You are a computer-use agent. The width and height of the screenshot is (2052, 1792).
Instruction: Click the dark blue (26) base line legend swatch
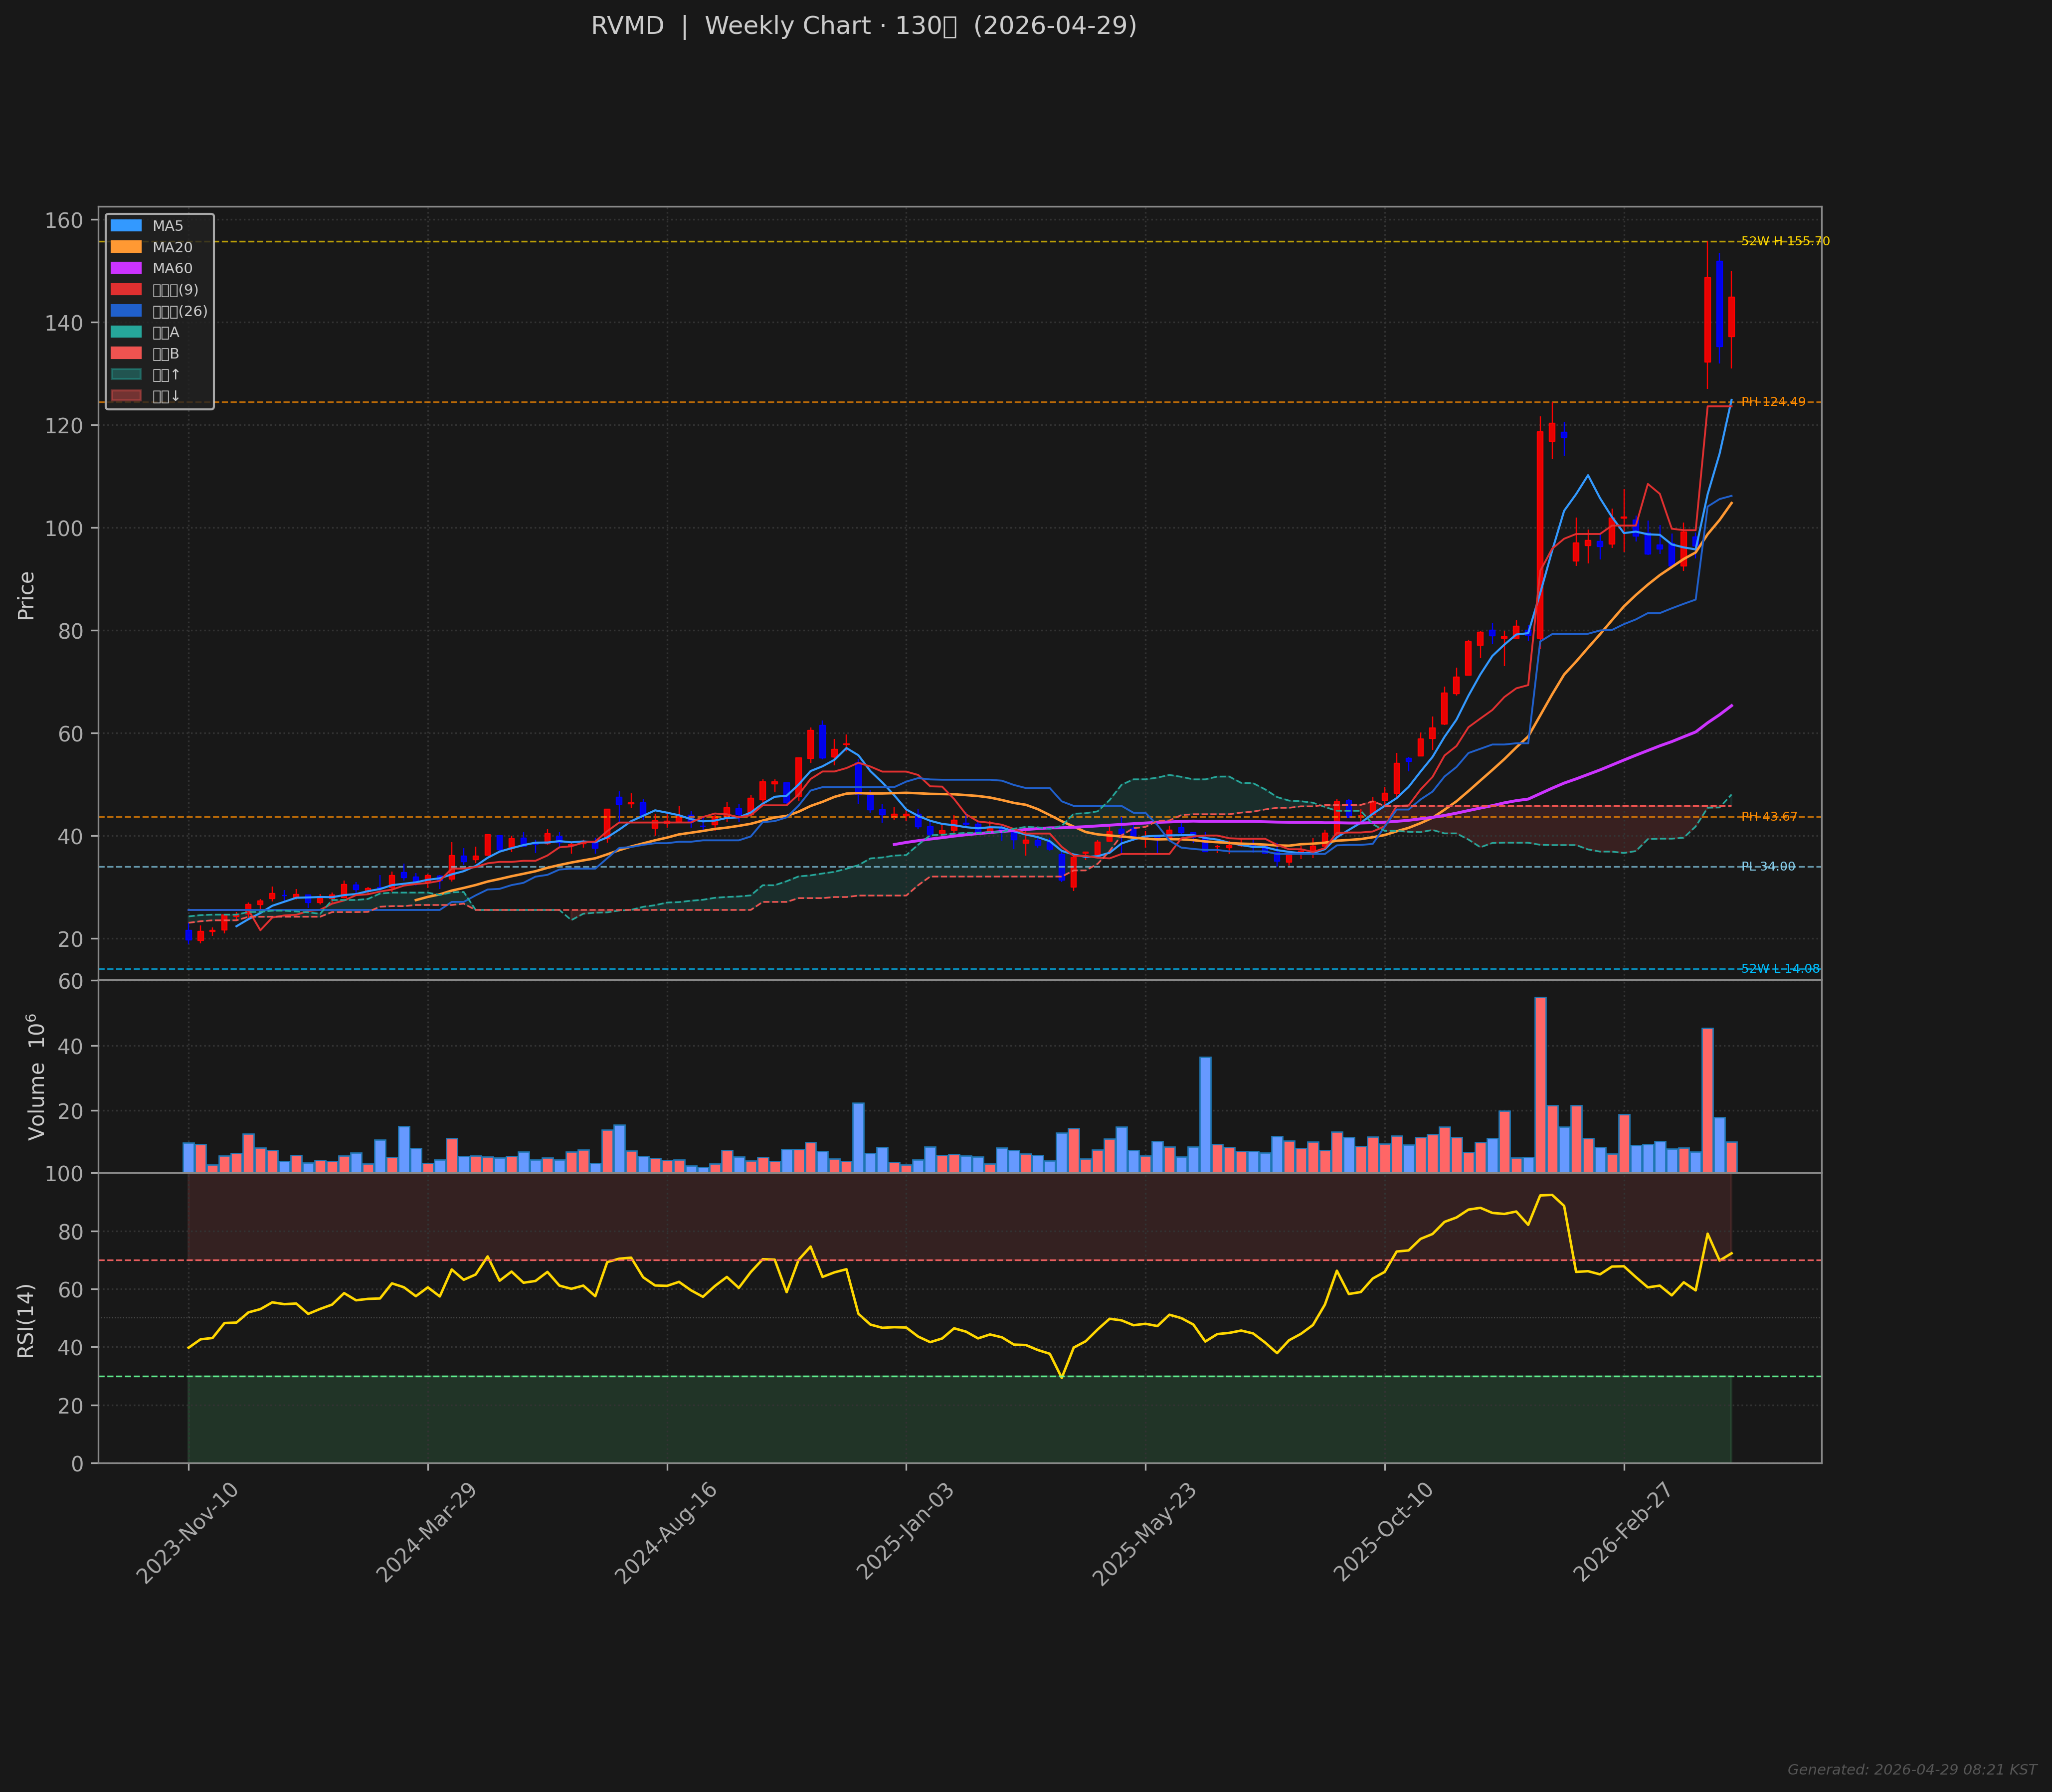tap(126, 311)
